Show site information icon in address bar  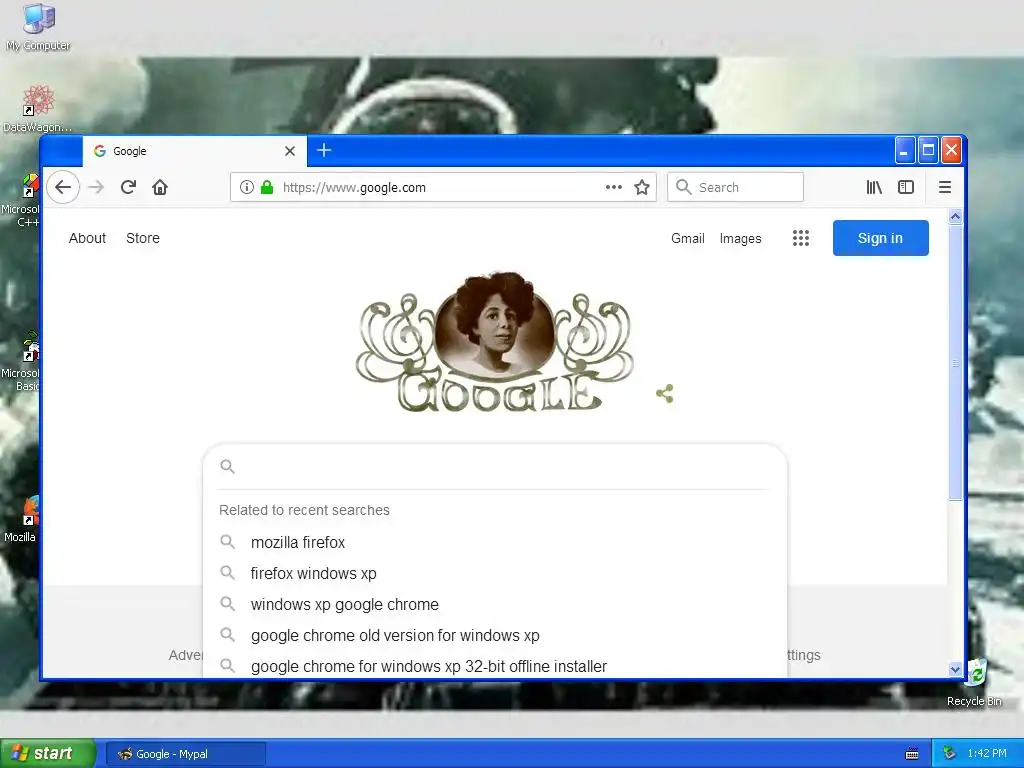pos(246,187)
